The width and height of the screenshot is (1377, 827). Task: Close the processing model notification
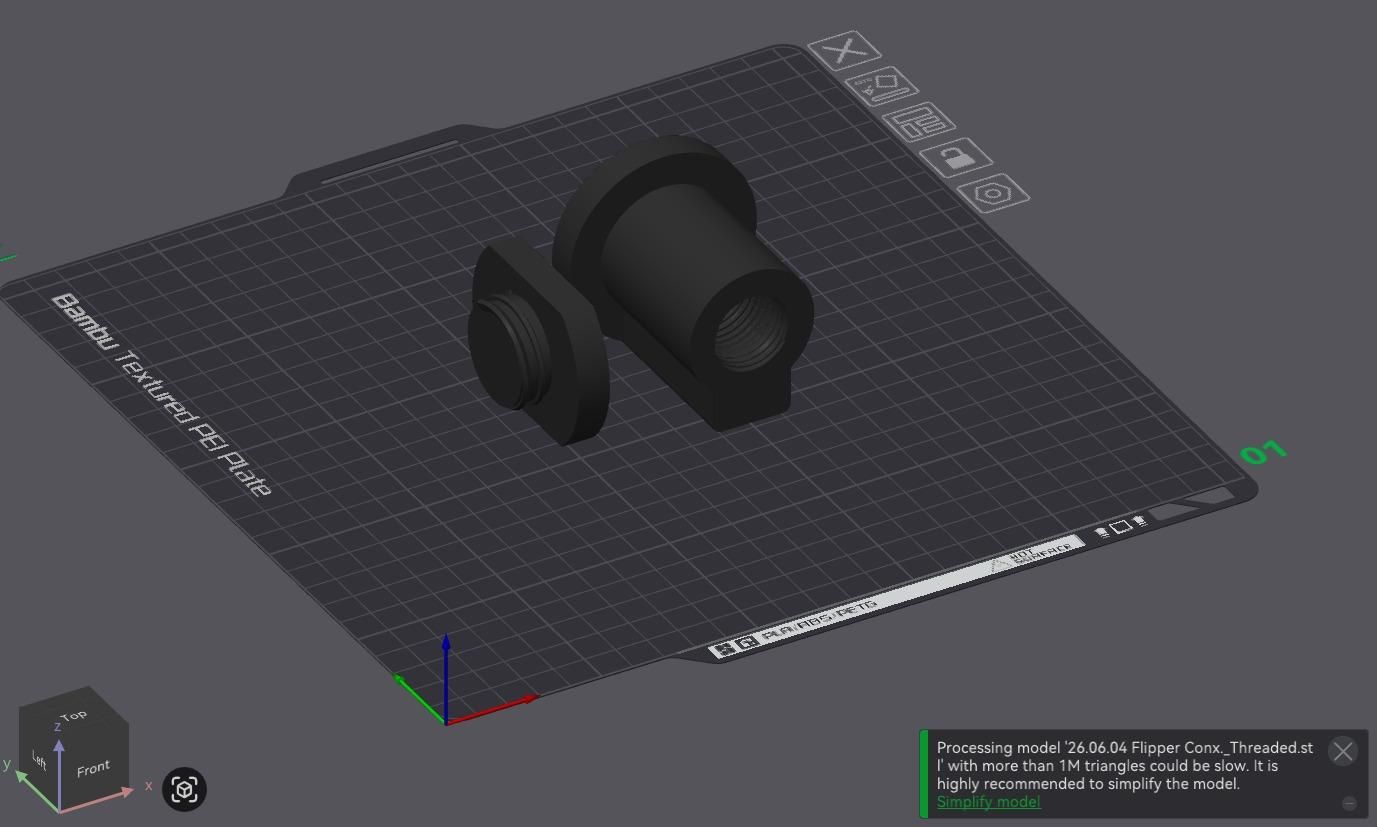(x=1343, y=751)
